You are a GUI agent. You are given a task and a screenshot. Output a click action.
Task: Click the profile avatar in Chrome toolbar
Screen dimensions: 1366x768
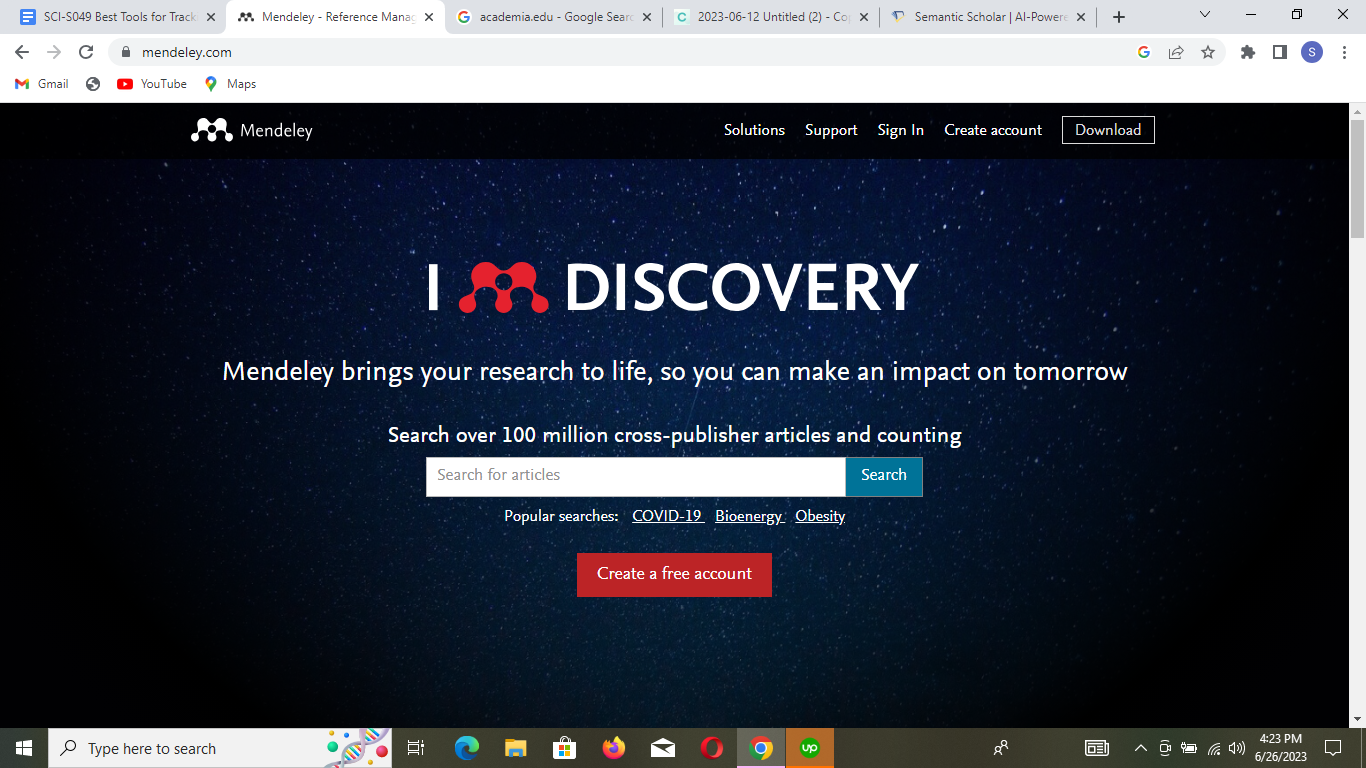tap(1312, 52)
